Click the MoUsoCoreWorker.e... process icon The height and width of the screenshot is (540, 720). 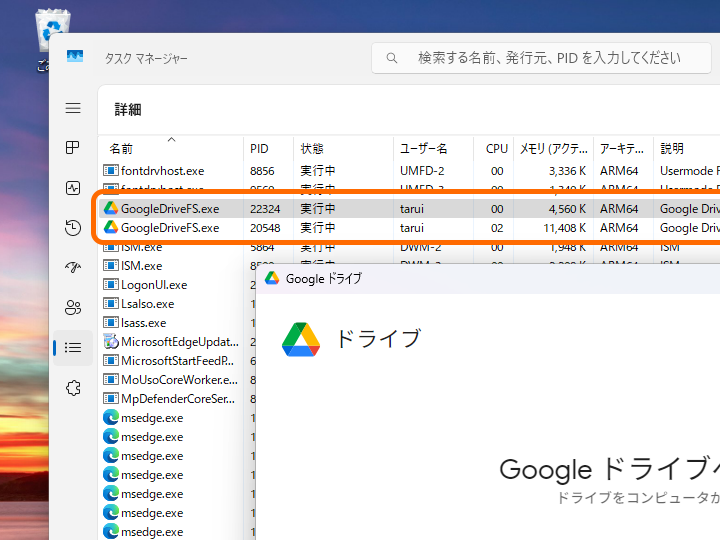[111, 380]
